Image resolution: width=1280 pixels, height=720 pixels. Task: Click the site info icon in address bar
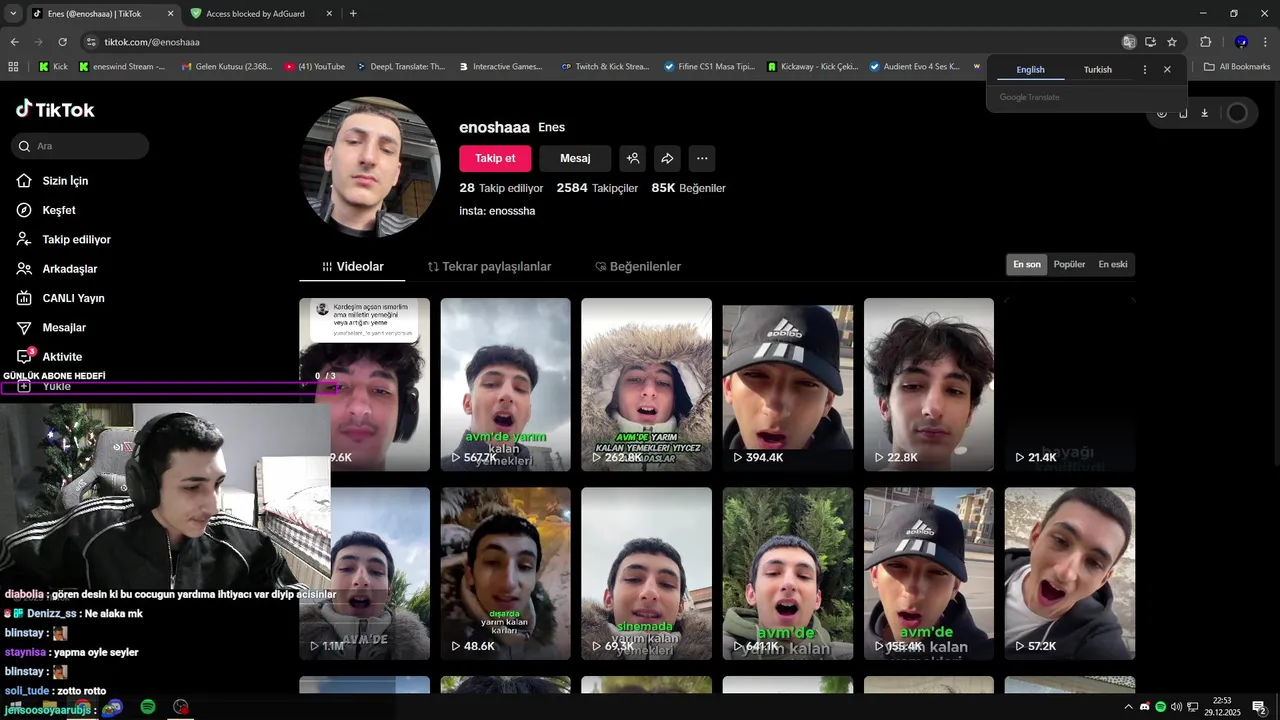(x=91, y=42)
